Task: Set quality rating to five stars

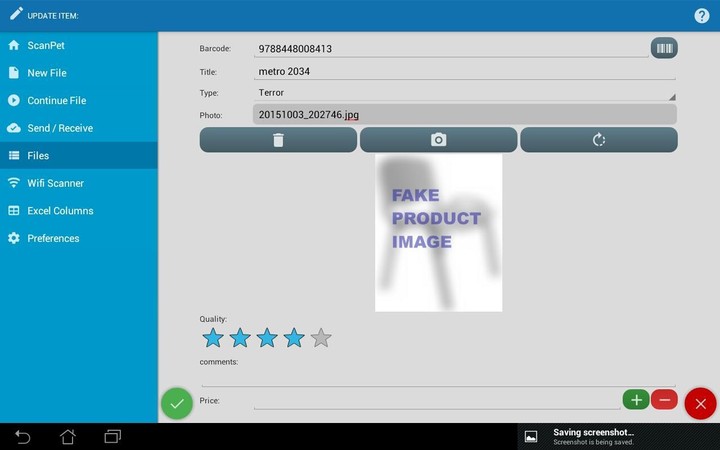Action: (320, 338)
